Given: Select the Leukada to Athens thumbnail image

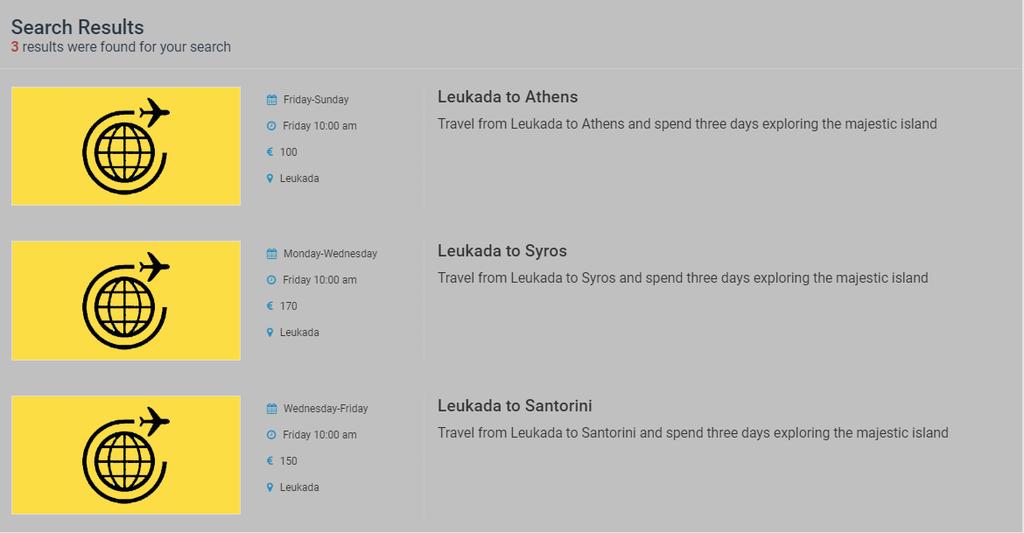Looking at the screenshot, I should (126, 146).
